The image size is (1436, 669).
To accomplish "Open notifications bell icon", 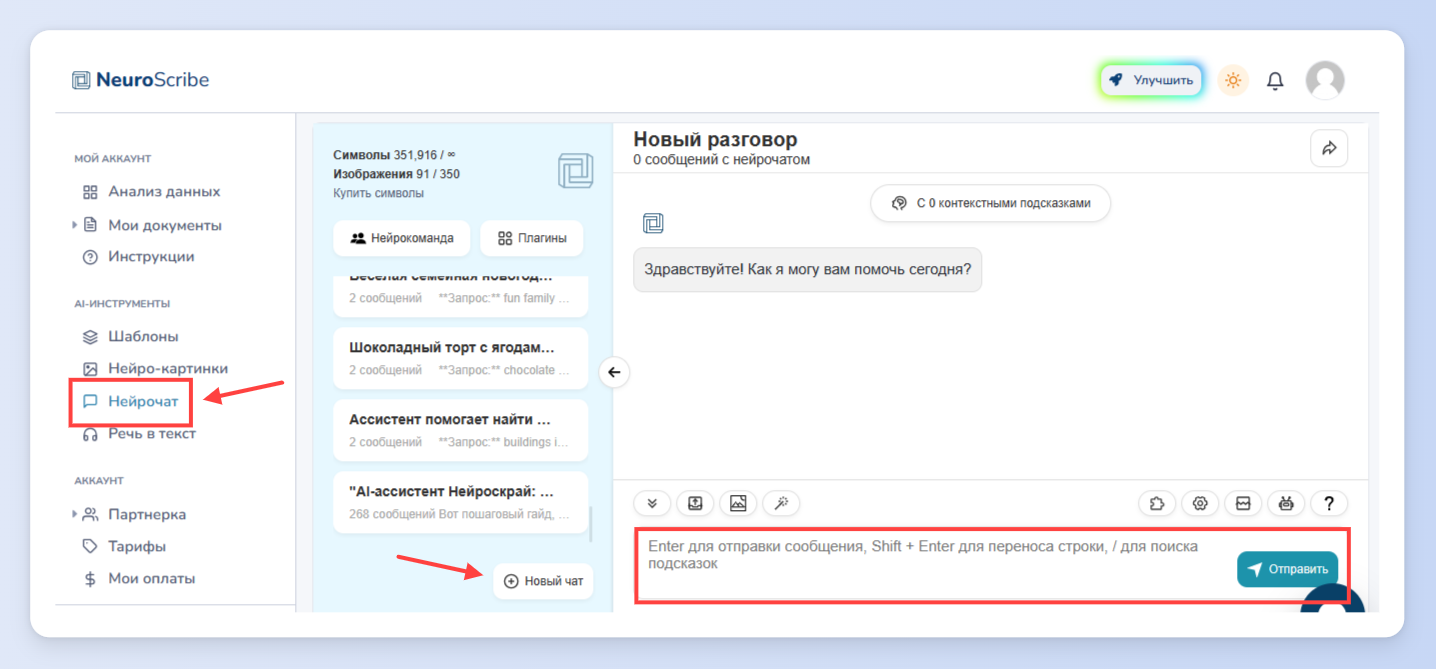I will pos(1275,81).
